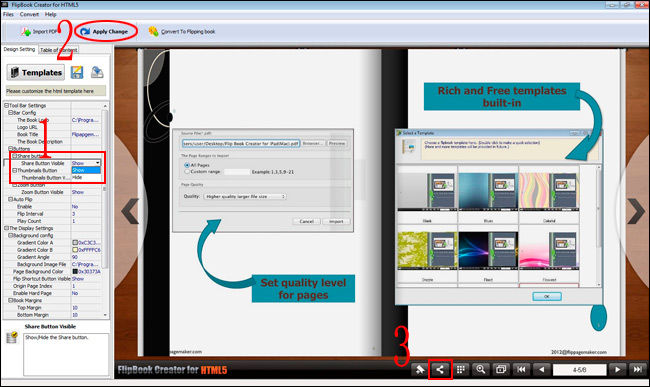The width and height of the screenshot is (650, 387).
Task: Click the zoom magnifier icon
Action: coord(480,370)
